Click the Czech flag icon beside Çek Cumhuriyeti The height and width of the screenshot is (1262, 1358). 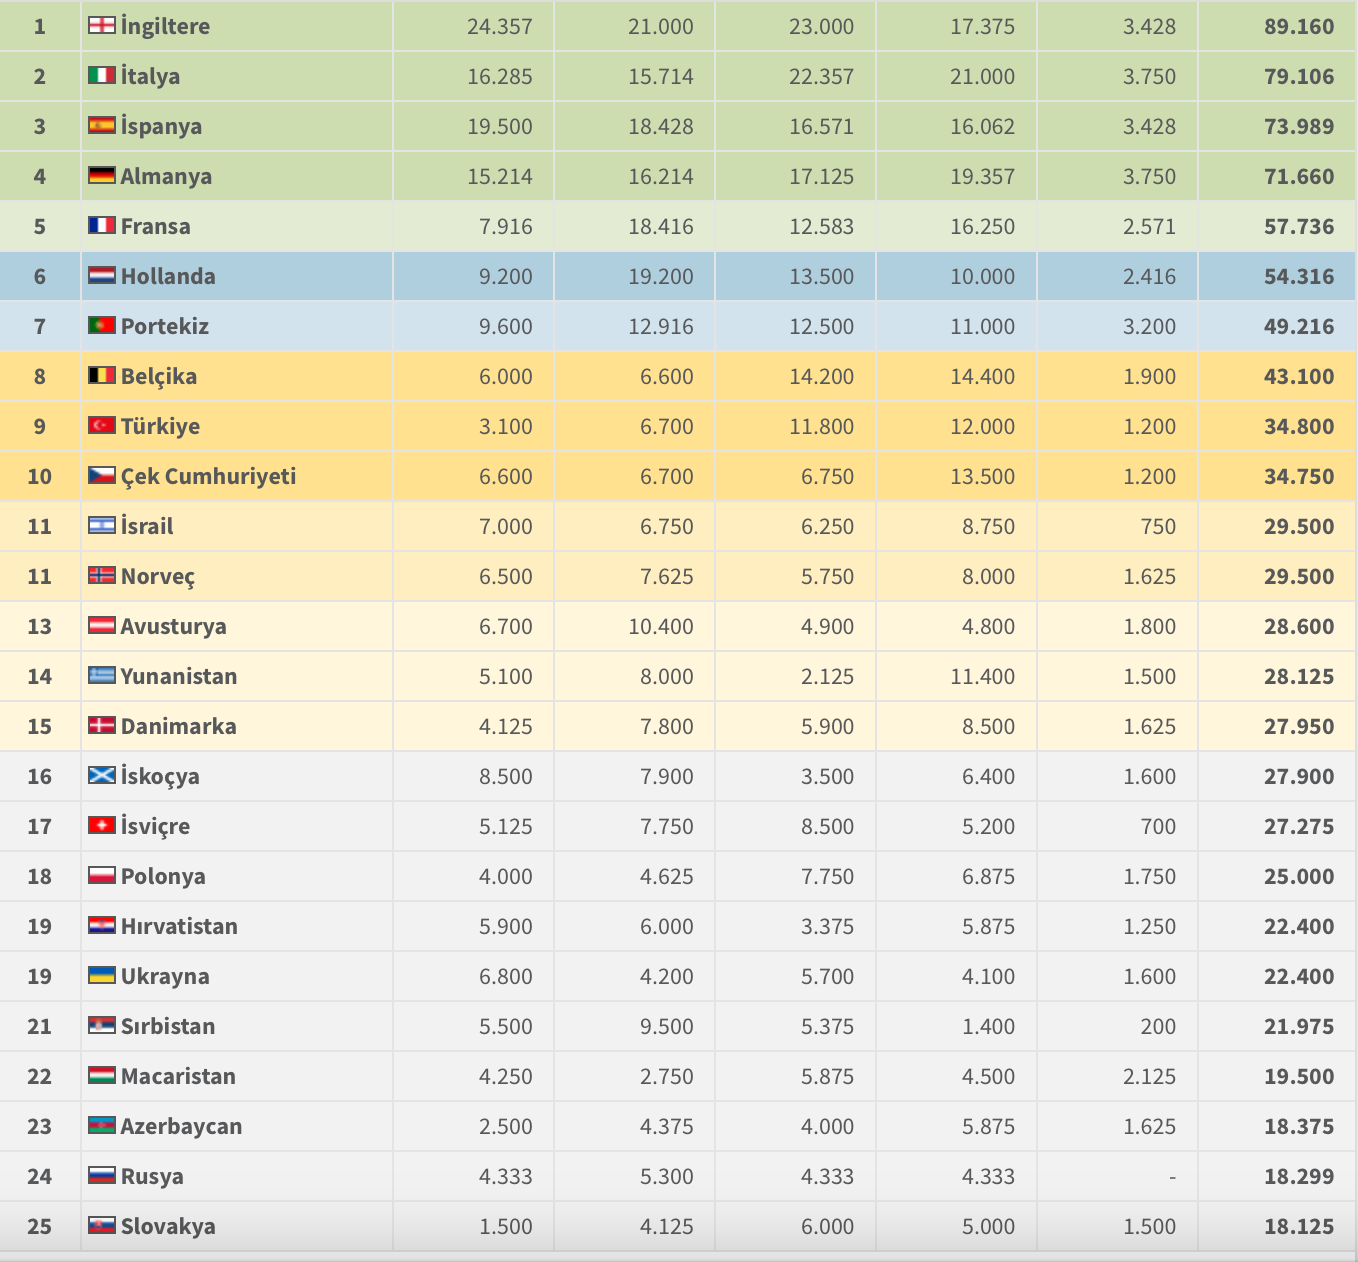tap(101, 474)
